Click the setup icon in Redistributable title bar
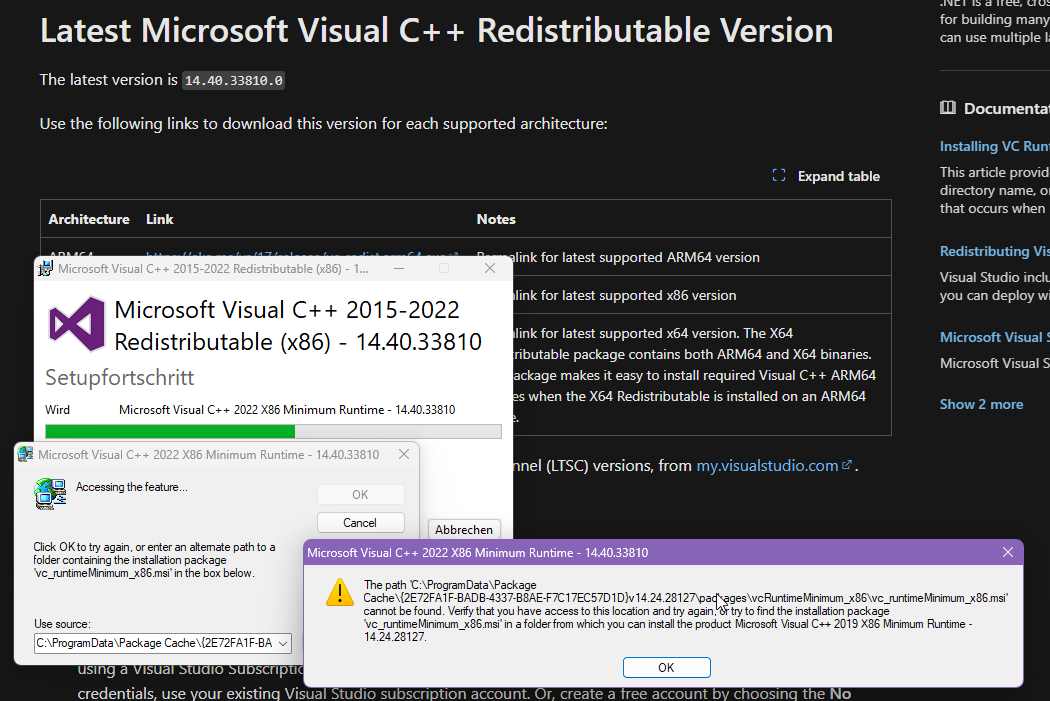This screenshot has height=701, width=1050. pyautogui.click(x=46, y=268)
